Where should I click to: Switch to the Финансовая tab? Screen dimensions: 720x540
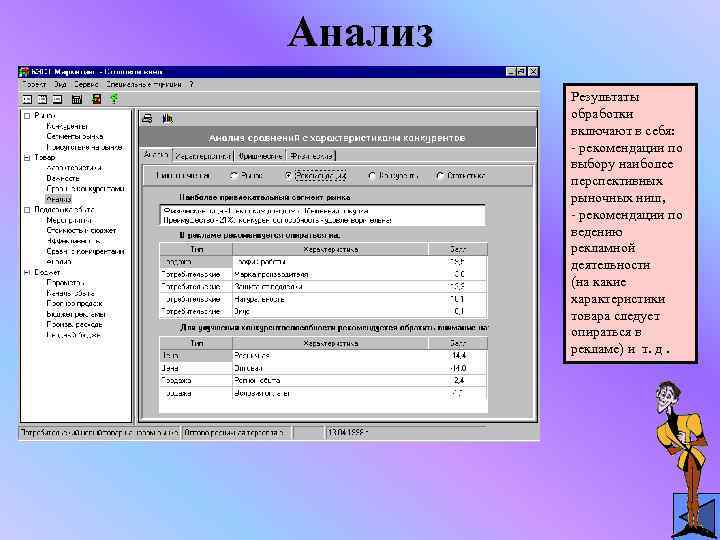click(x=311, y=156)
